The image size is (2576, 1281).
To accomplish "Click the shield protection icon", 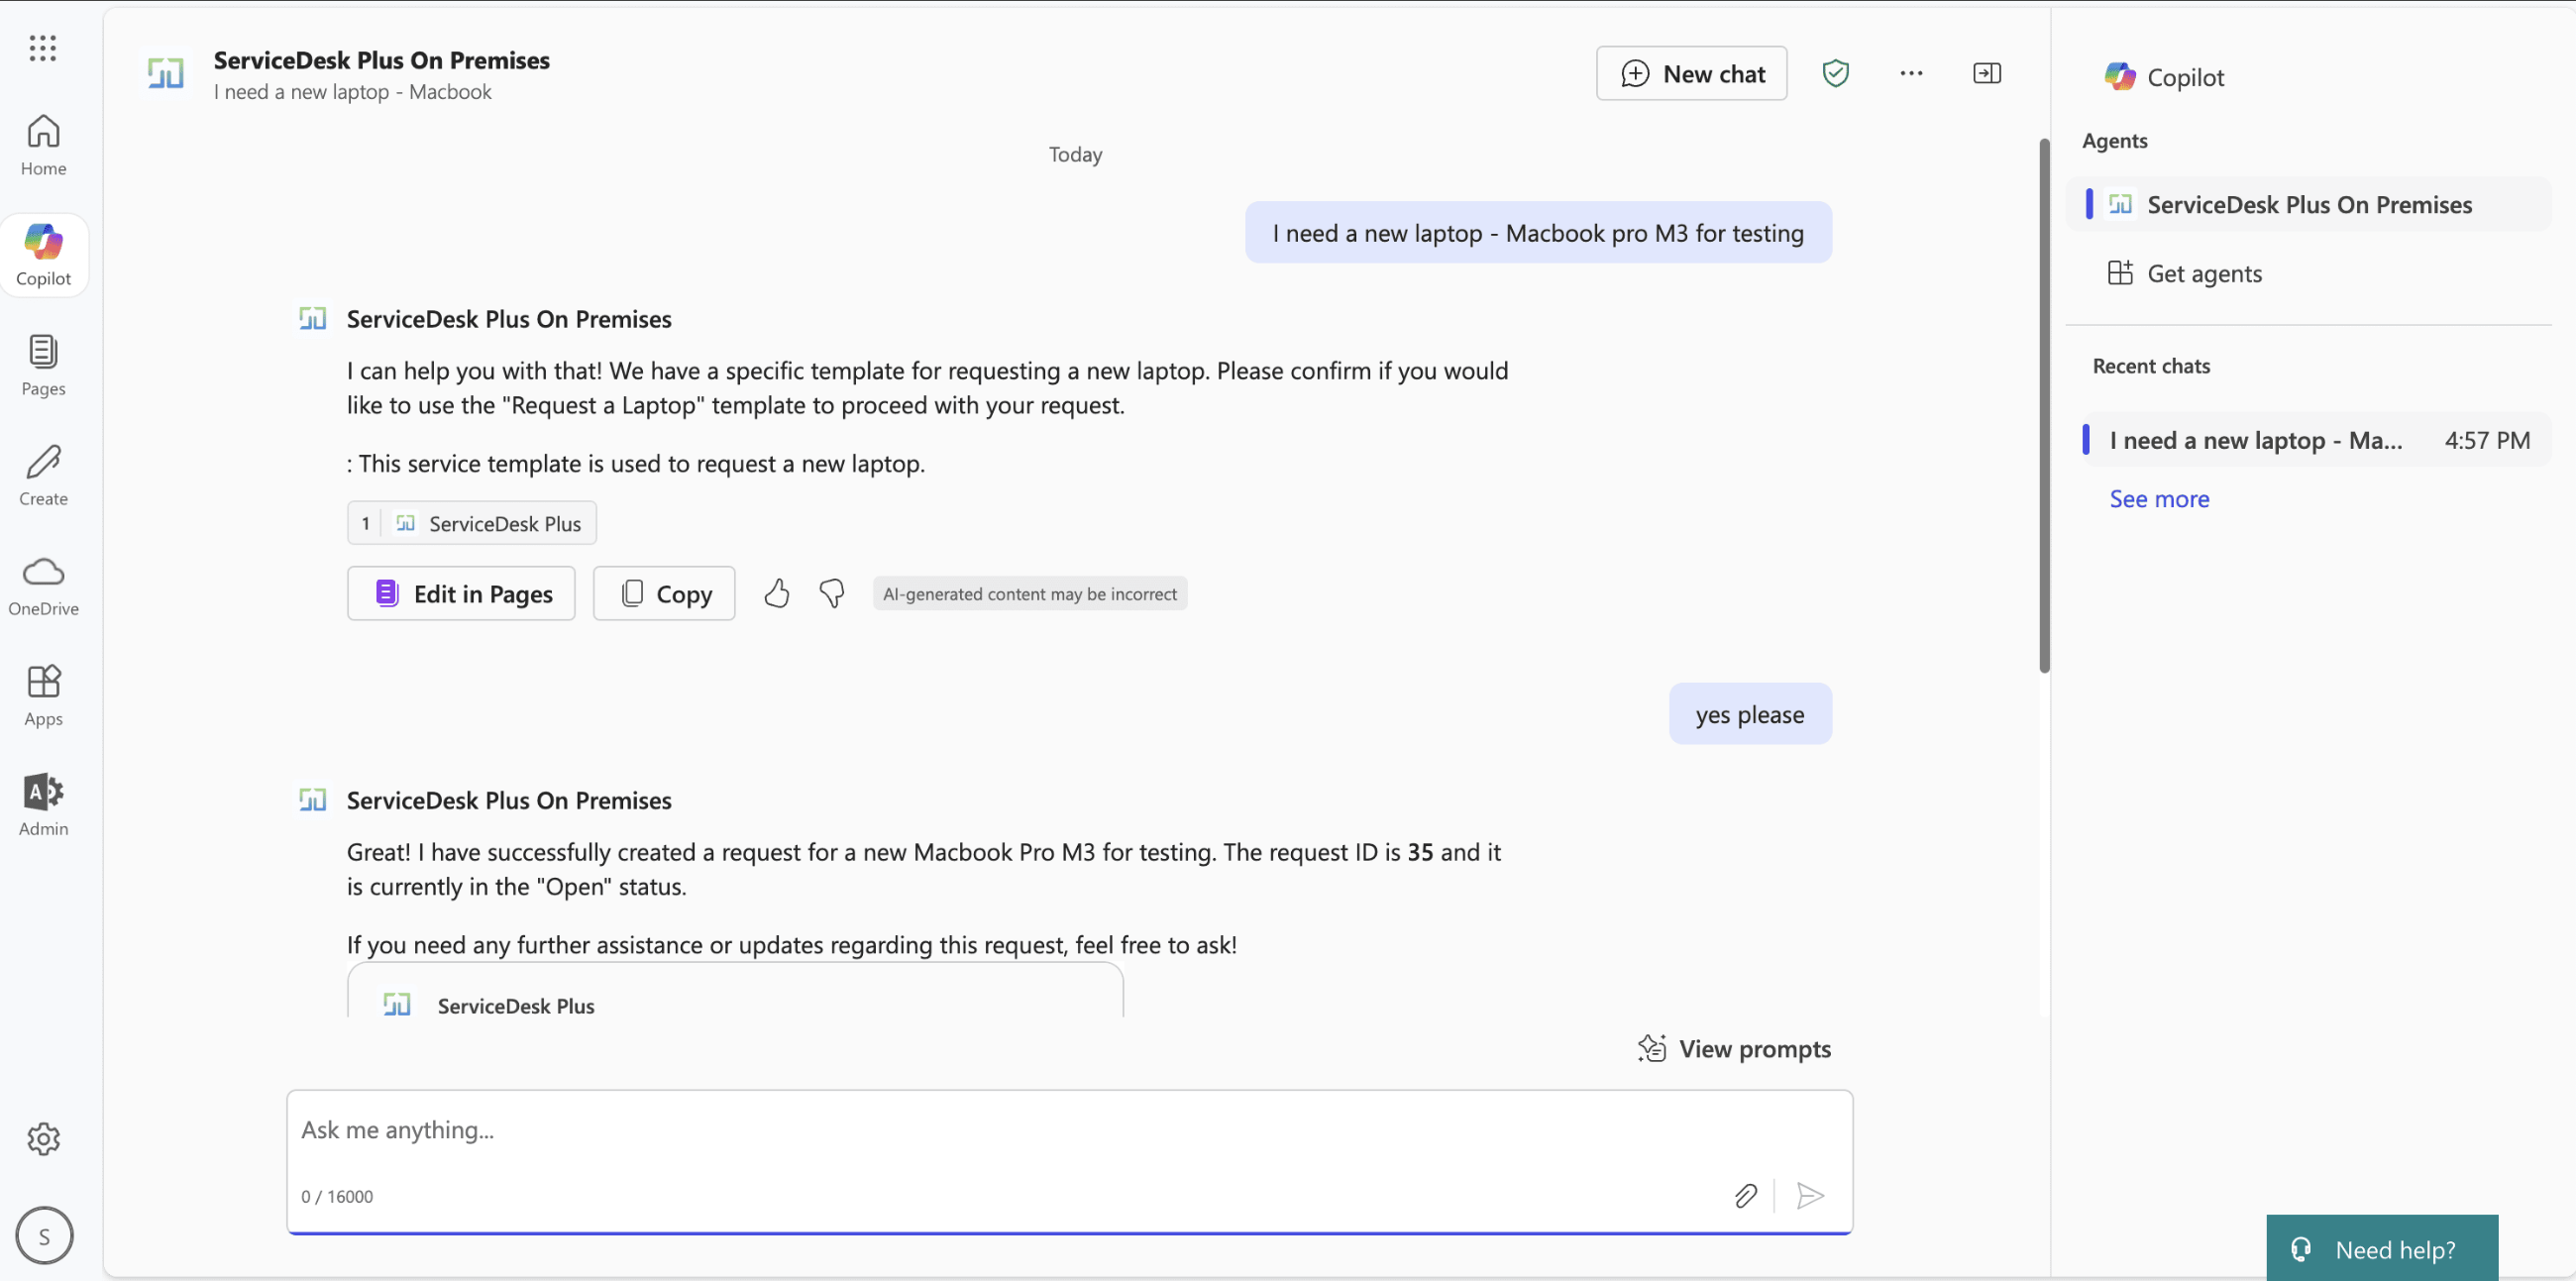I will [1835, 73].
